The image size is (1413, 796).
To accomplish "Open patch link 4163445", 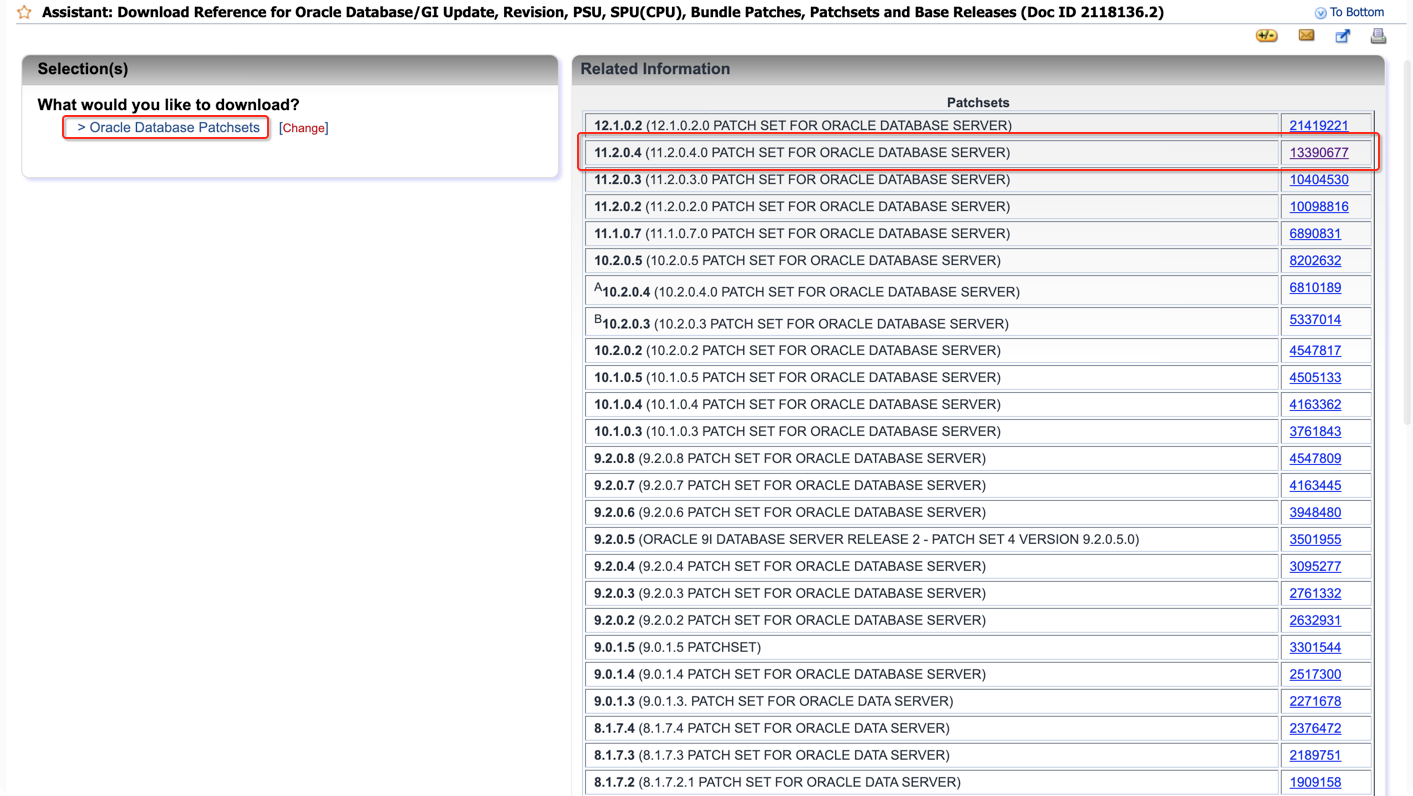I will (1315, 485).
